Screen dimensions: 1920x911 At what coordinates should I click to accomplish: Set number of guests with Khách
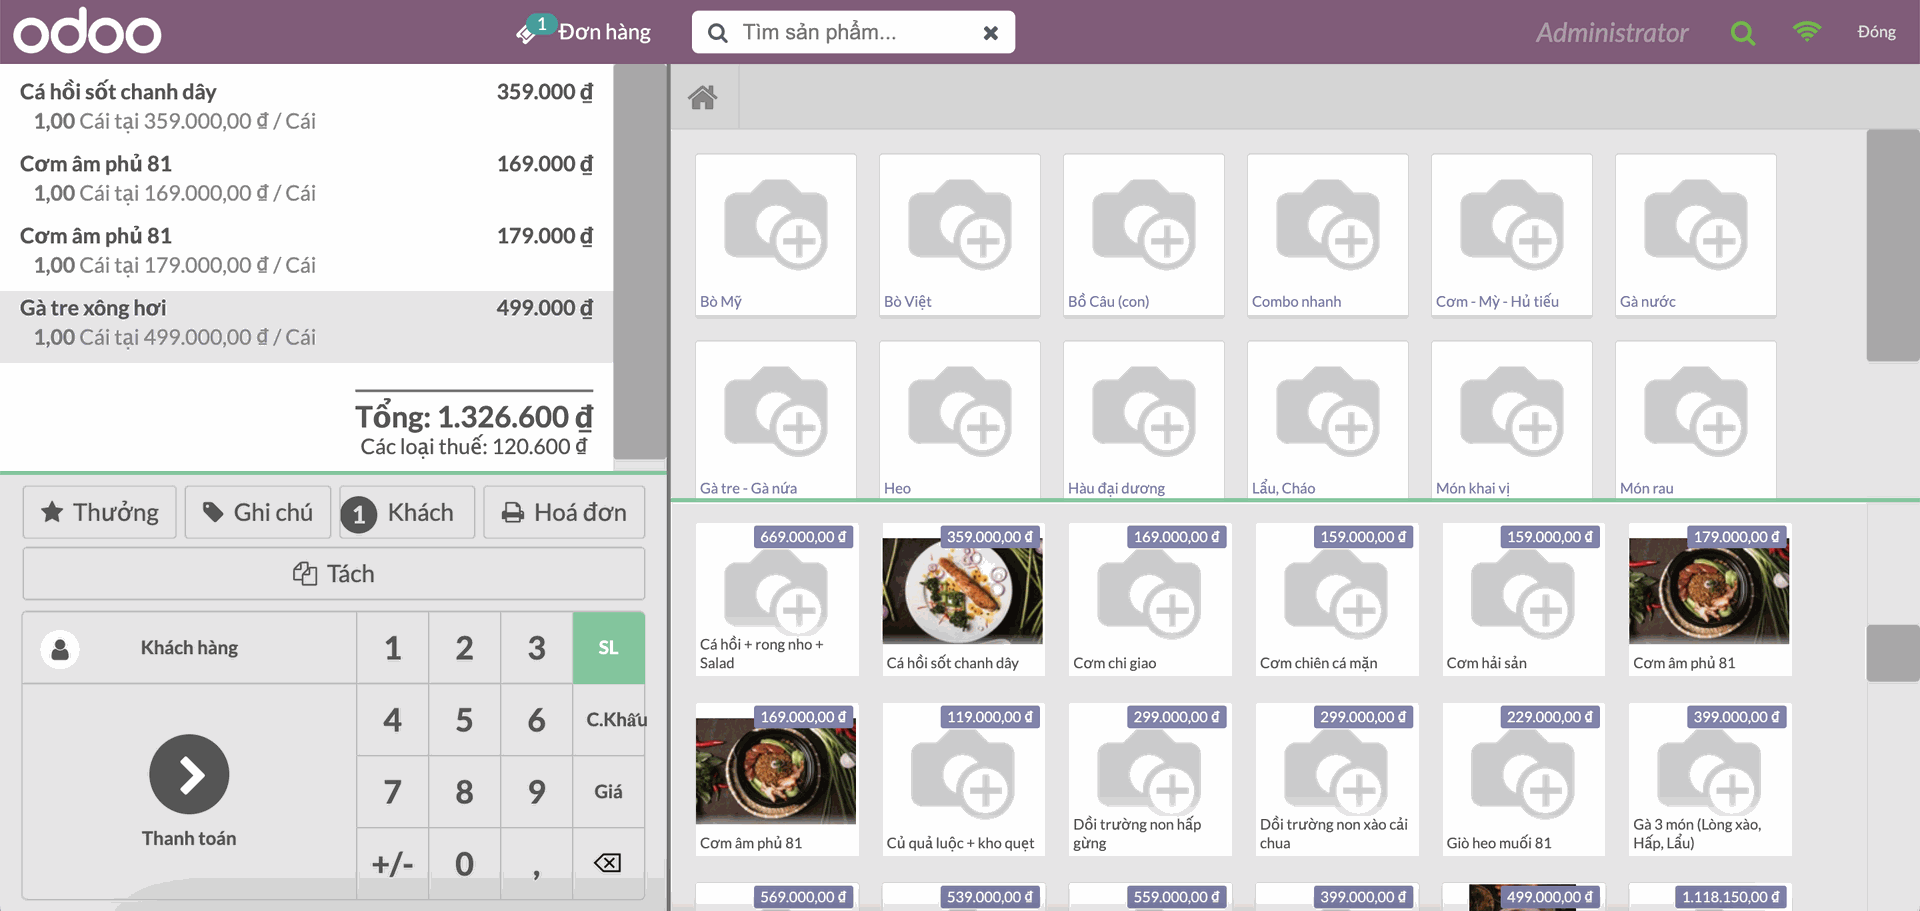click(x=407, y=512)
